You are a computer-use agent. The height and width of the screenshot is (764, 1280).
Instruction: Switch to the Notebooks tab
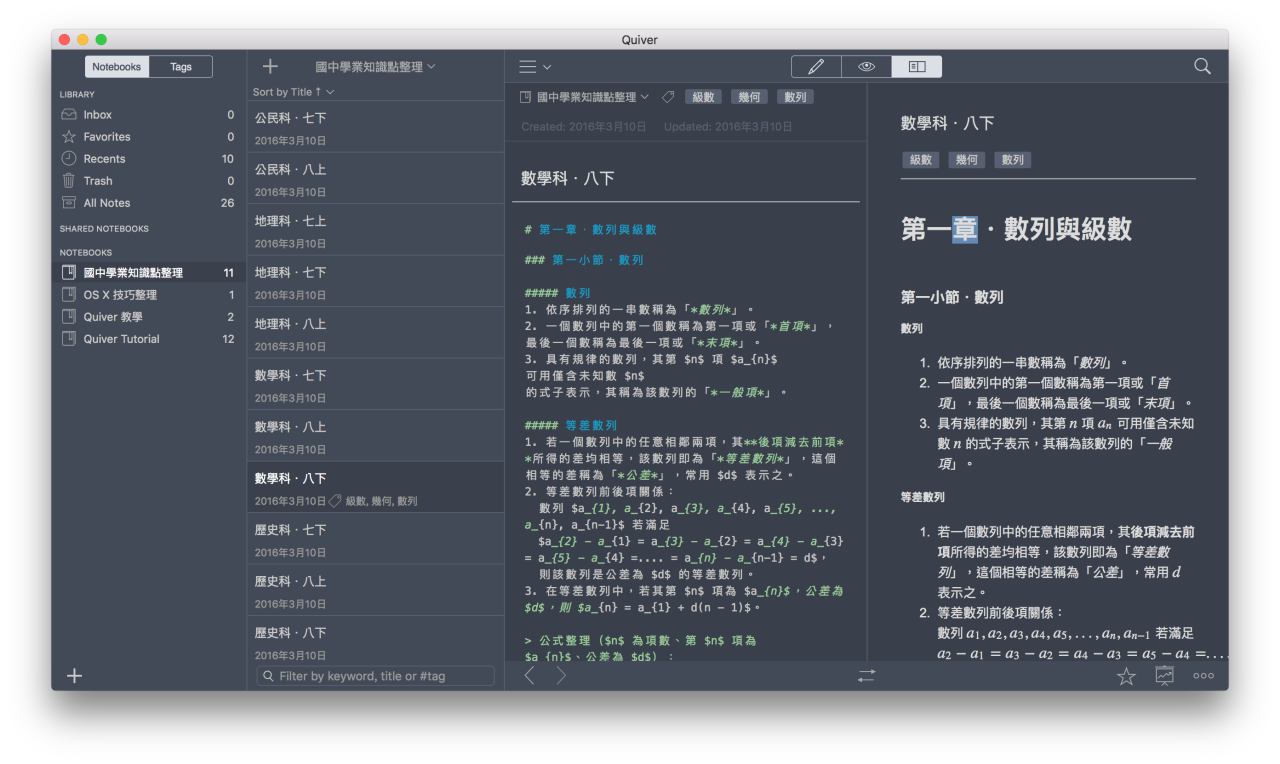[117, 67]
